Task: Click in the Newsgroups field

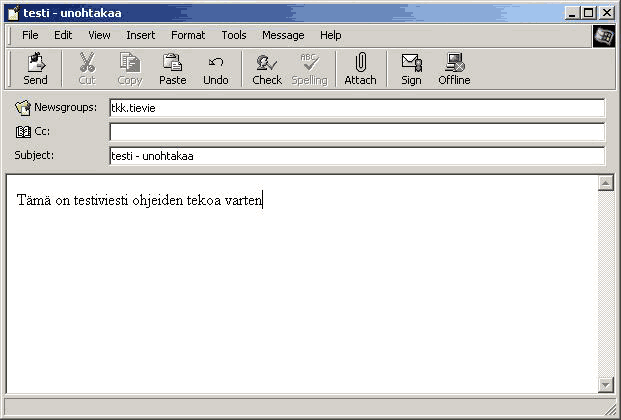Action: (x=357, y=108)
